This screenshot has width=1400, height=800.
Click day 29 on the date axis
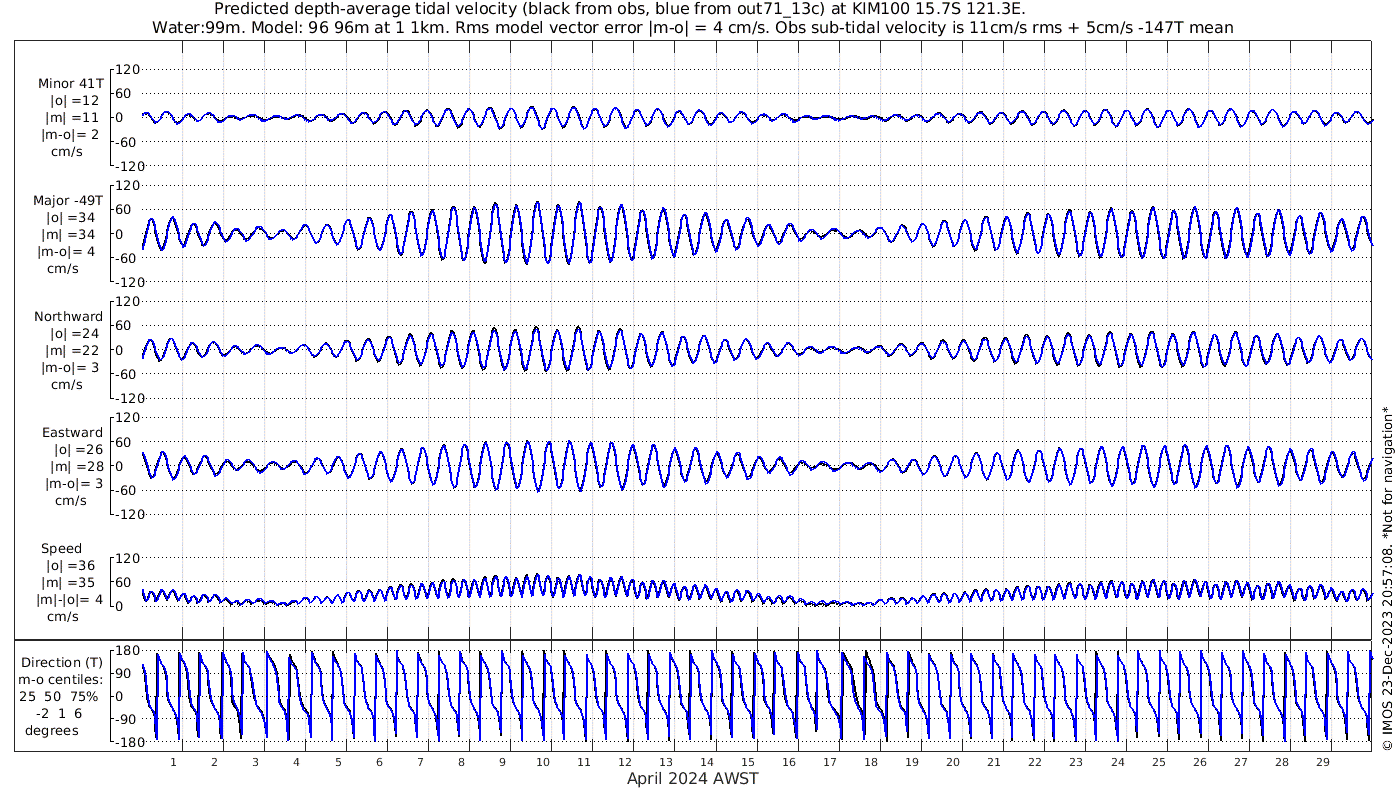pyautogui.click(x=1322, y=762)
